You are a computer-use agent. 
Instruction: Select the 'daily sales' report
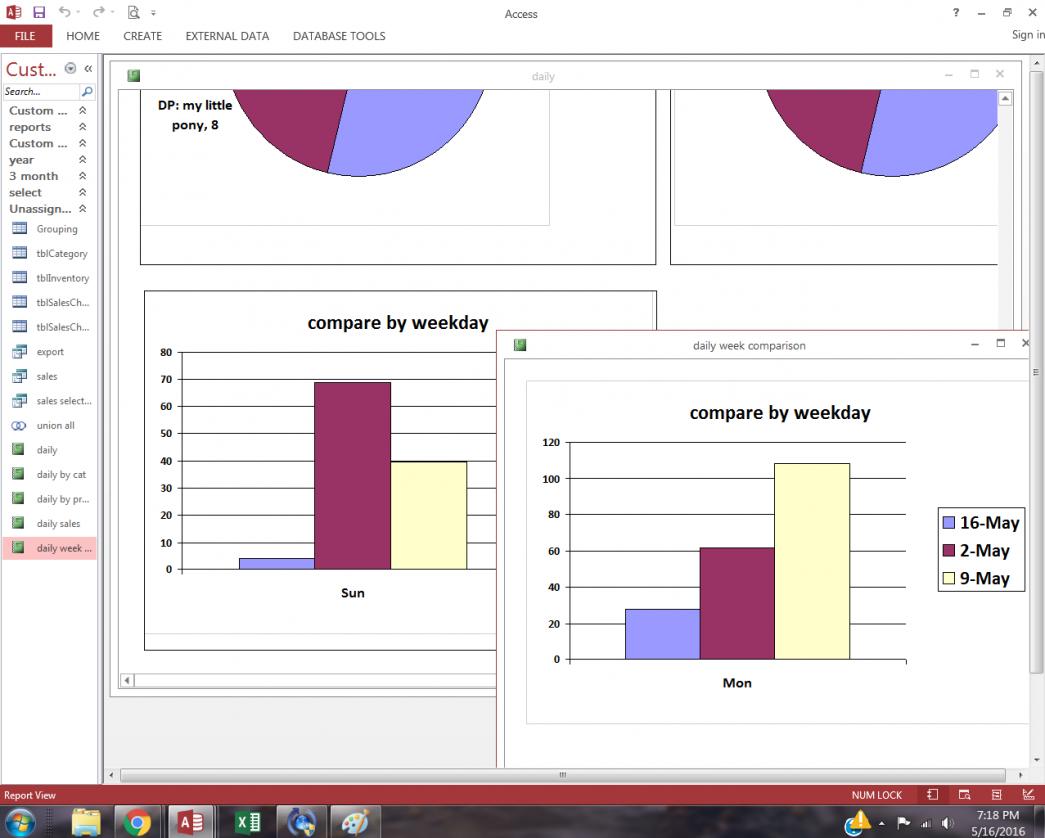pyautogui.click(x=50, y=523)
